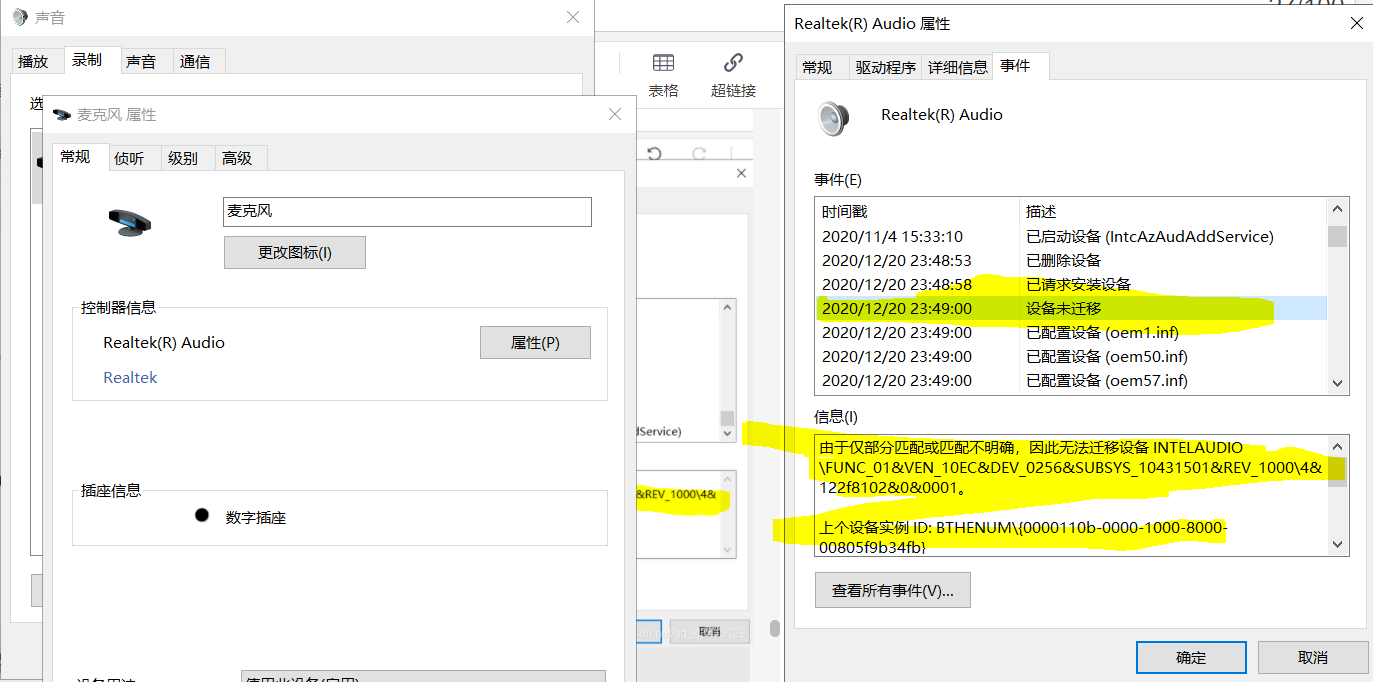Viewport: 1373px width, 682px height.
Task: Switch to the 详细信息 tab
Action: [956, 66]
